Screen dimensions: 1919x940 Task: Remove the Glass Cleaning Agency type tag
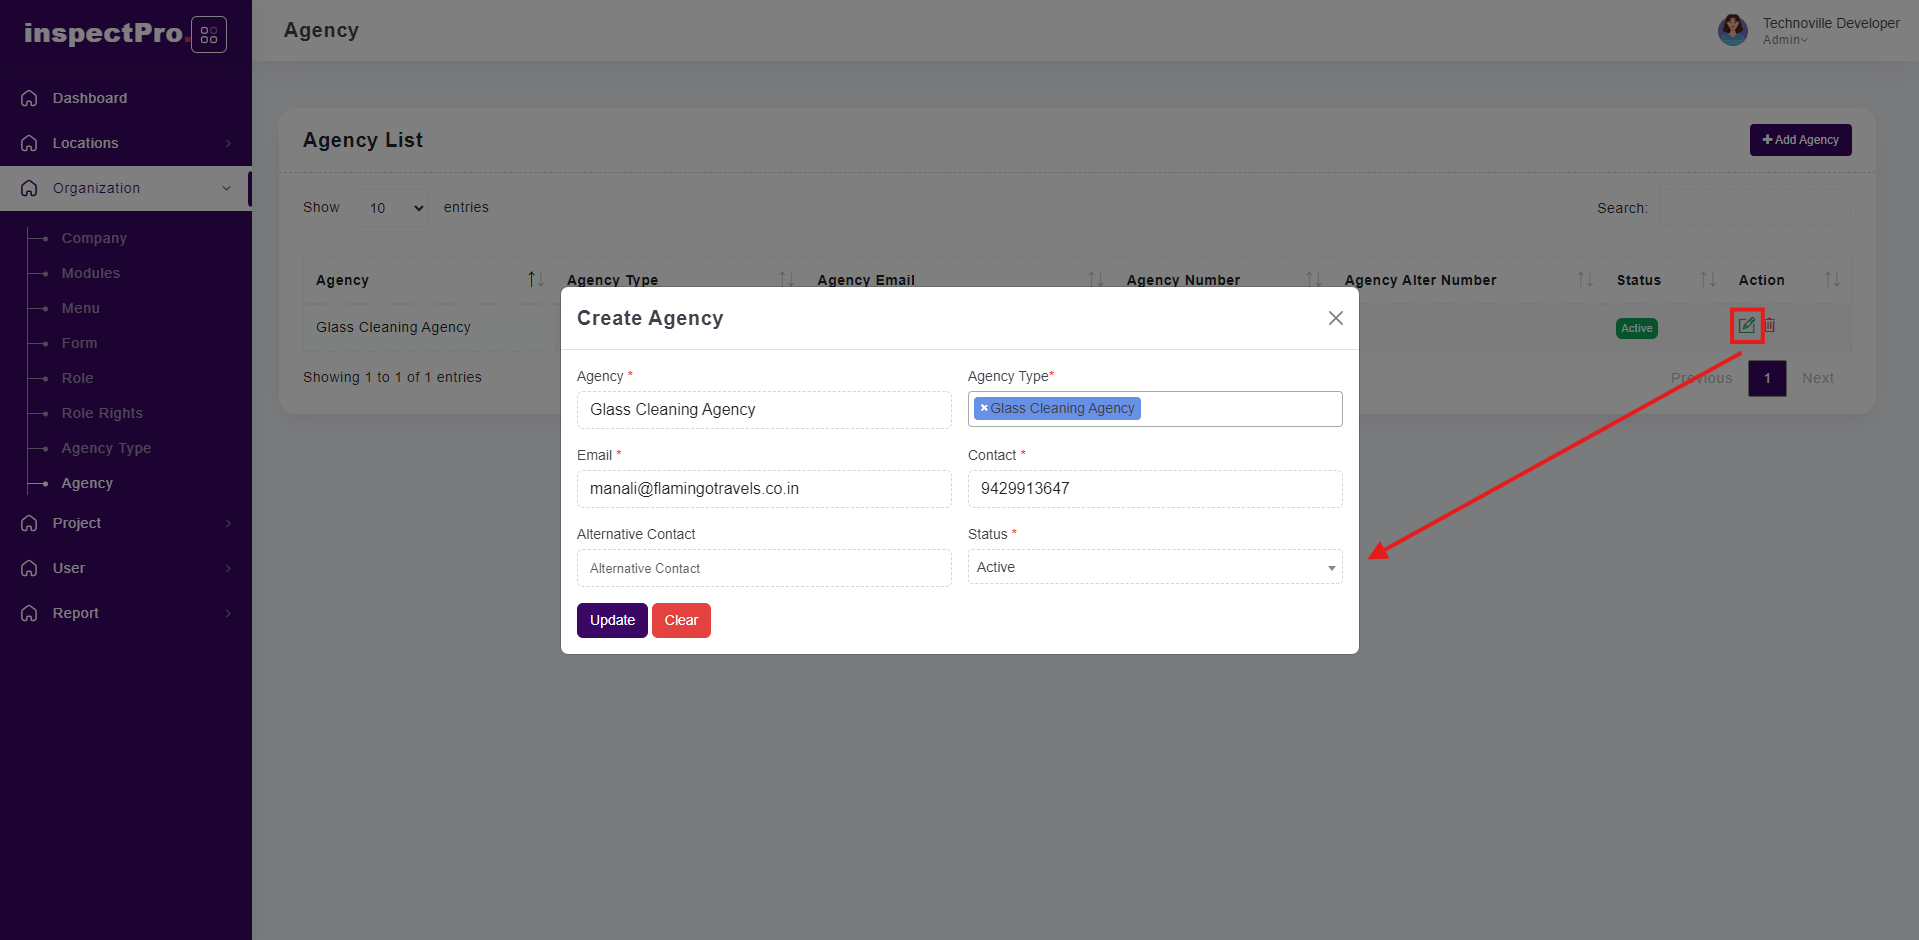[984, 408]
